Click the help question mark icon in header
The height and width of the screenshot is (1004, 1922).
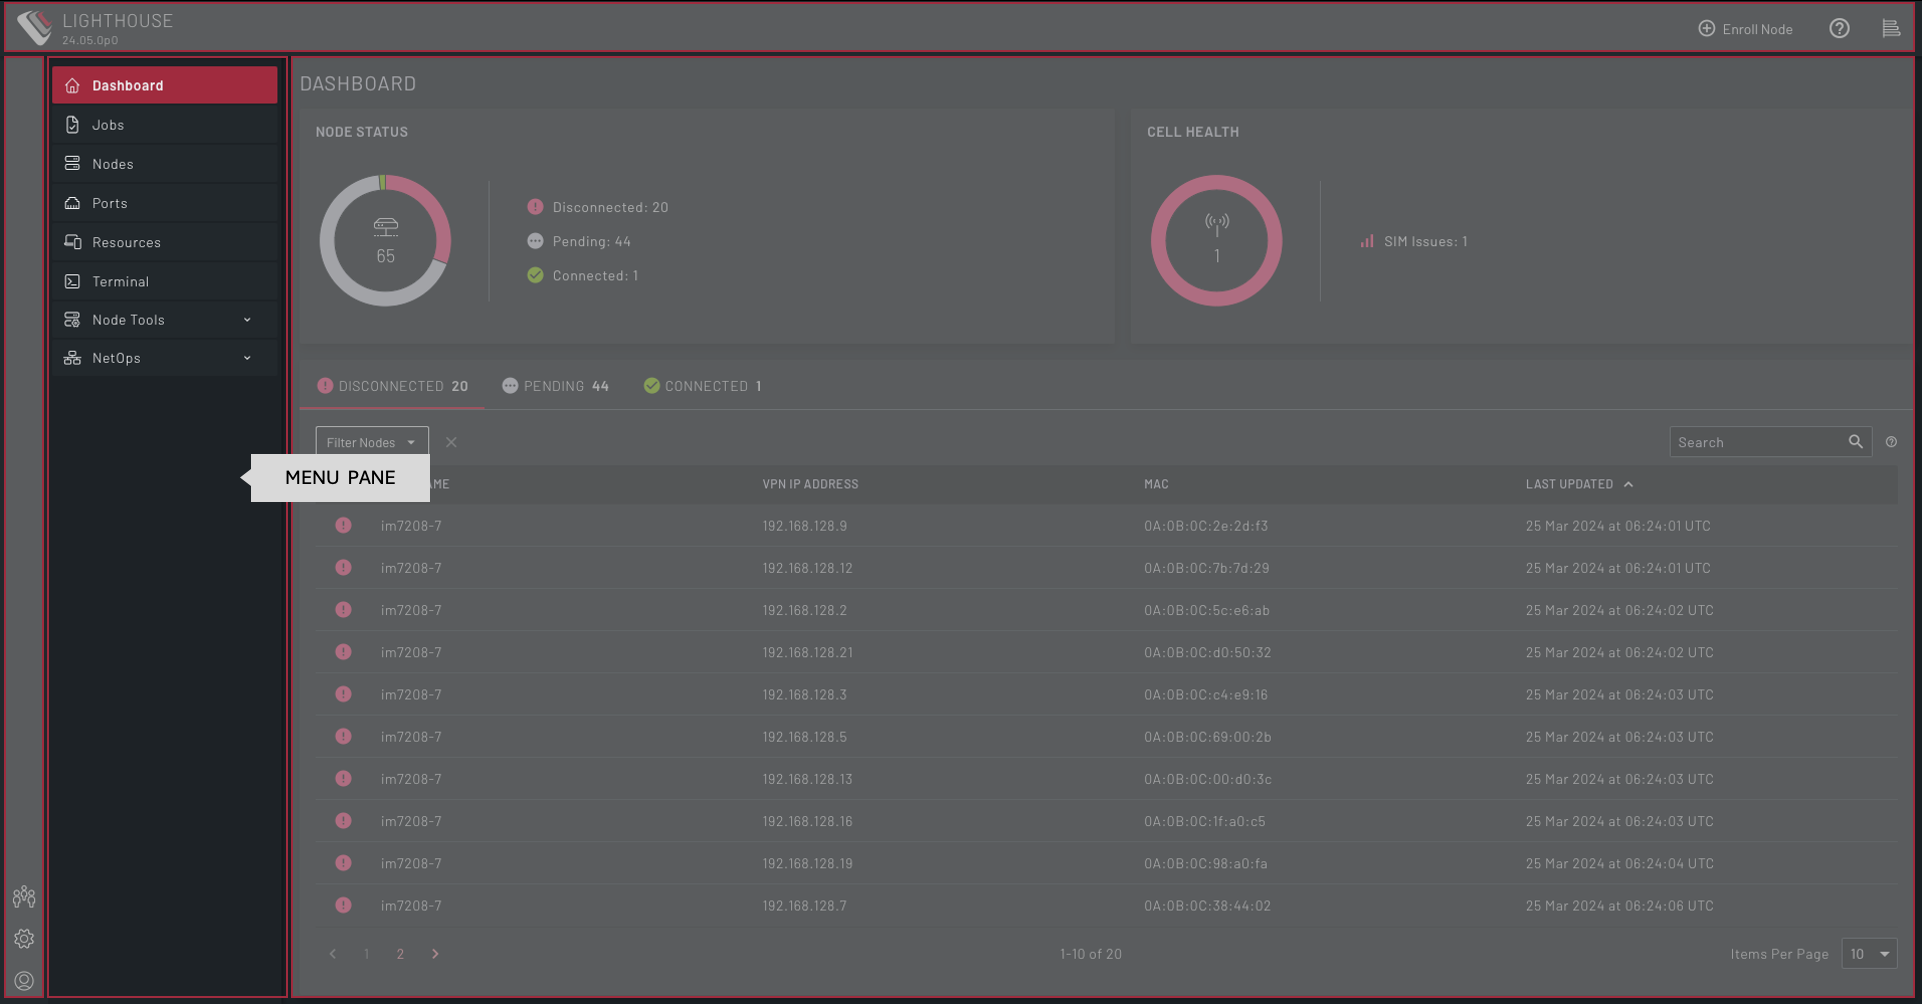pyautogui.click(x=1839, y=29)
